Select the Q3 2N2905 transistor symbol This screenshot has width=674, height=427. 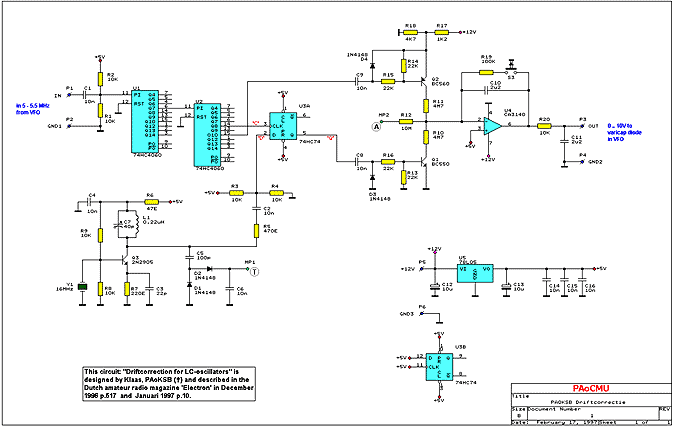(125, 260)
